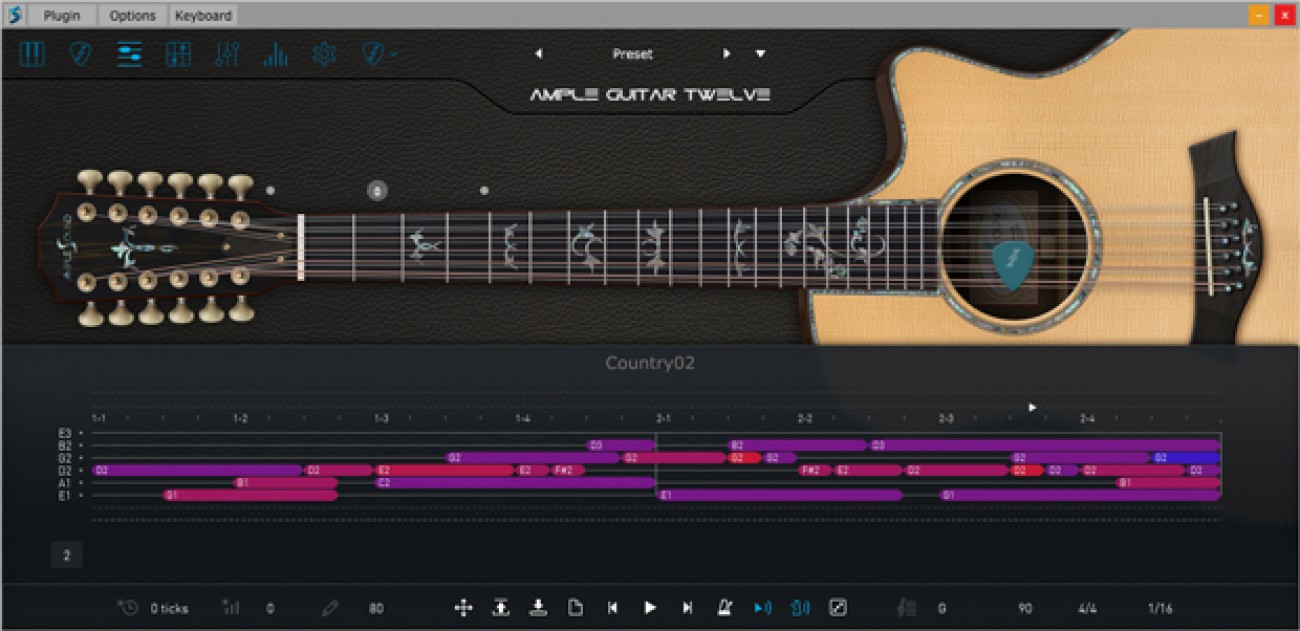Click the new file document icon
Image resolution: width=1300 pixels, height=631 pixels.
(x=575, y=607)
